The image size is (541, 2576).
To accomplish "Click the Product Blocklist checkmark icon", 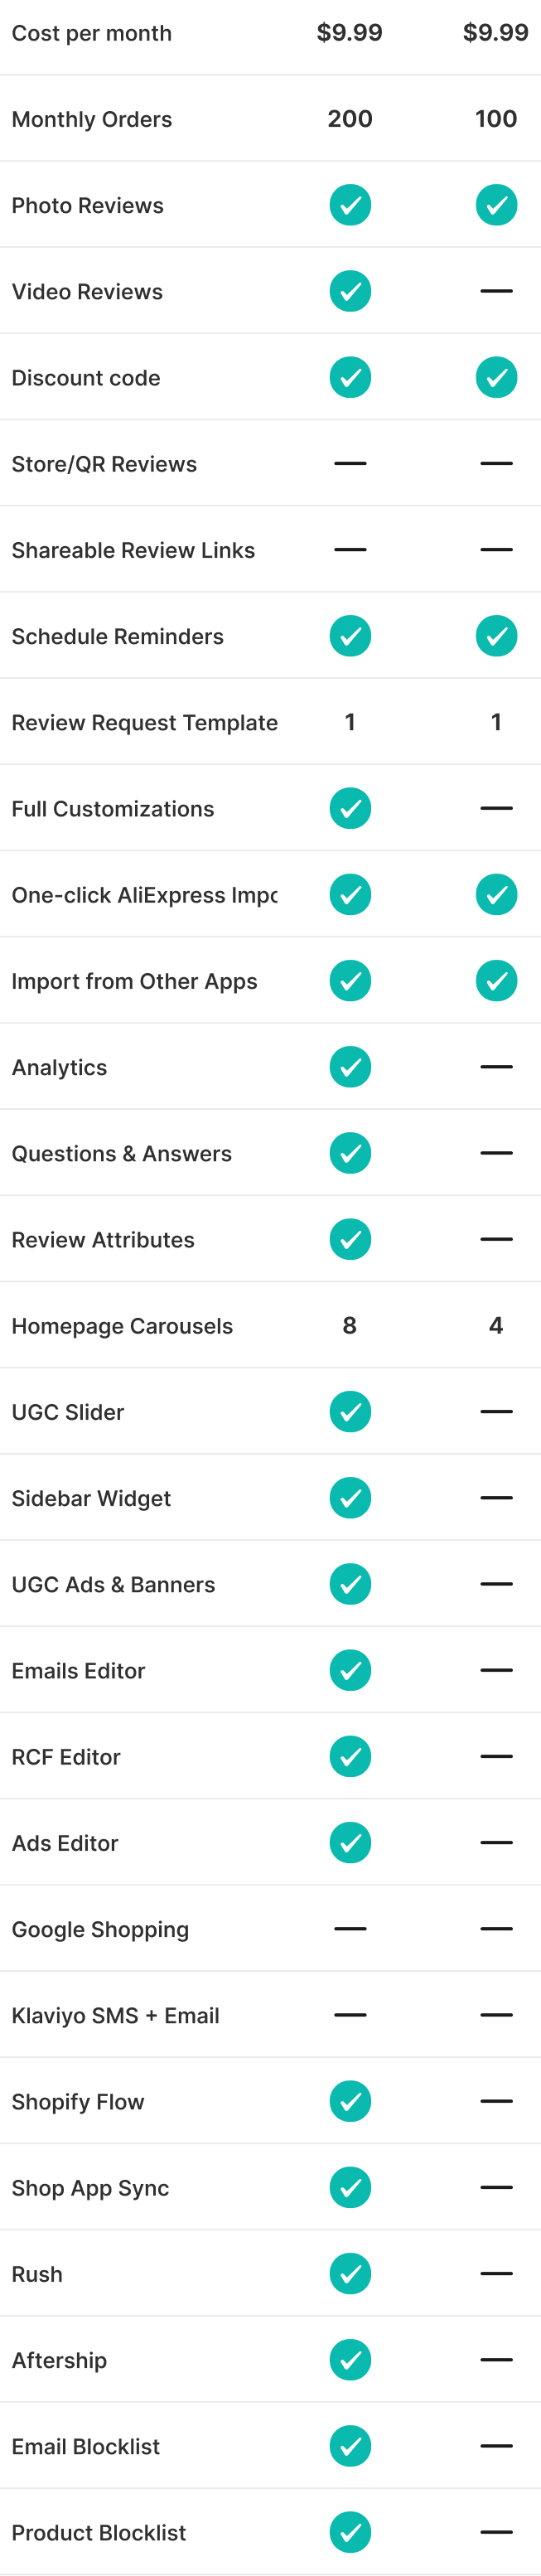I will tap(350, 2532).
